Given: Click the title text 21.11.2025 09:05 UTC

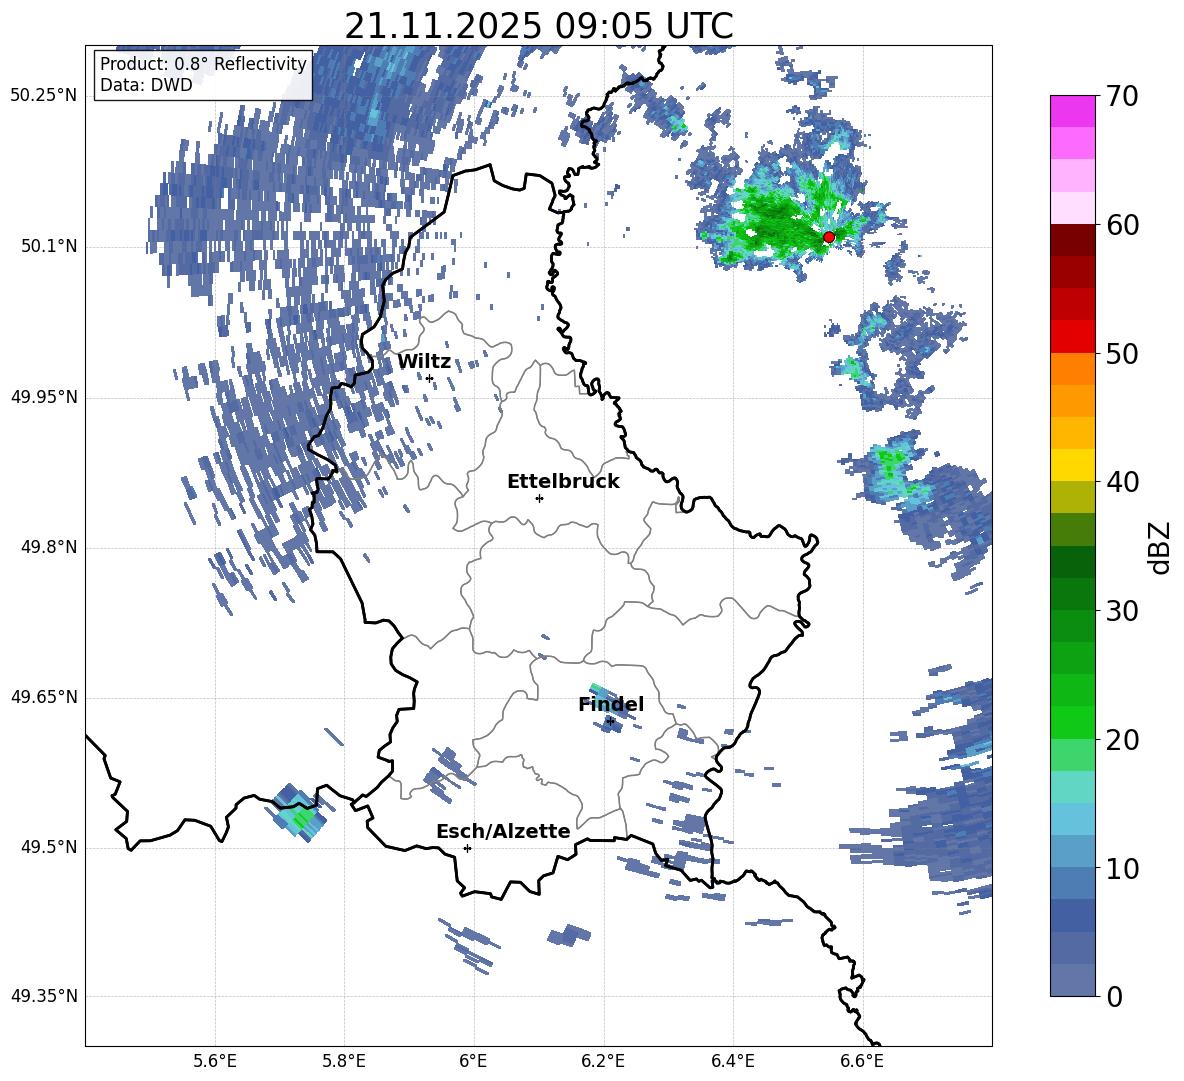Looking at the screenshot, I should [x=538, y=26].
